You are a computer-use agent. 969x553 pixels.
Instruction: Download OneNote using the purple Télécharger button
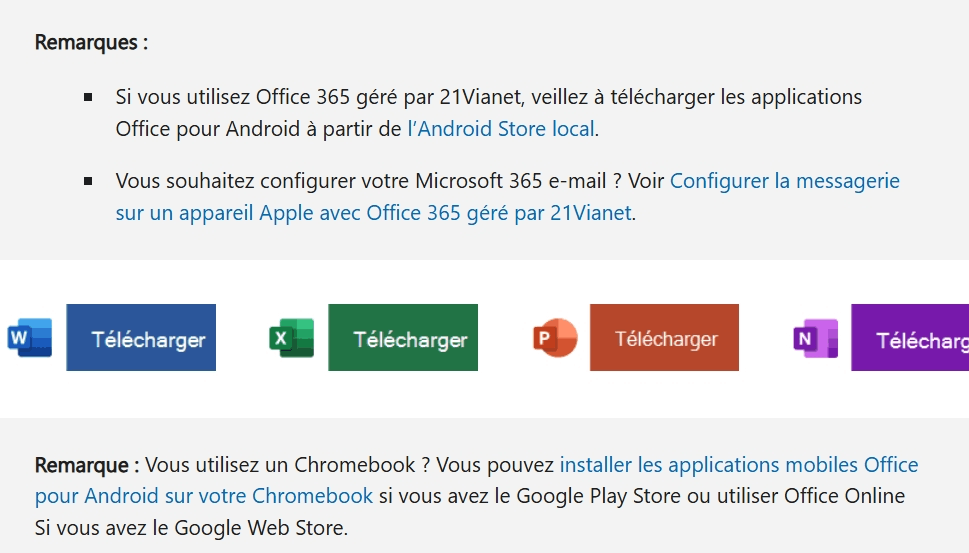point(910,337)
